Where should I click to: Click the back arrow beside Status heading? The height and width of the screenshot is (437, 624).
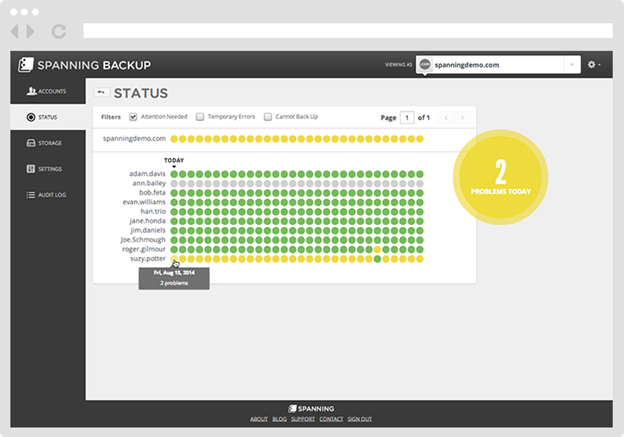coord(101,92)
